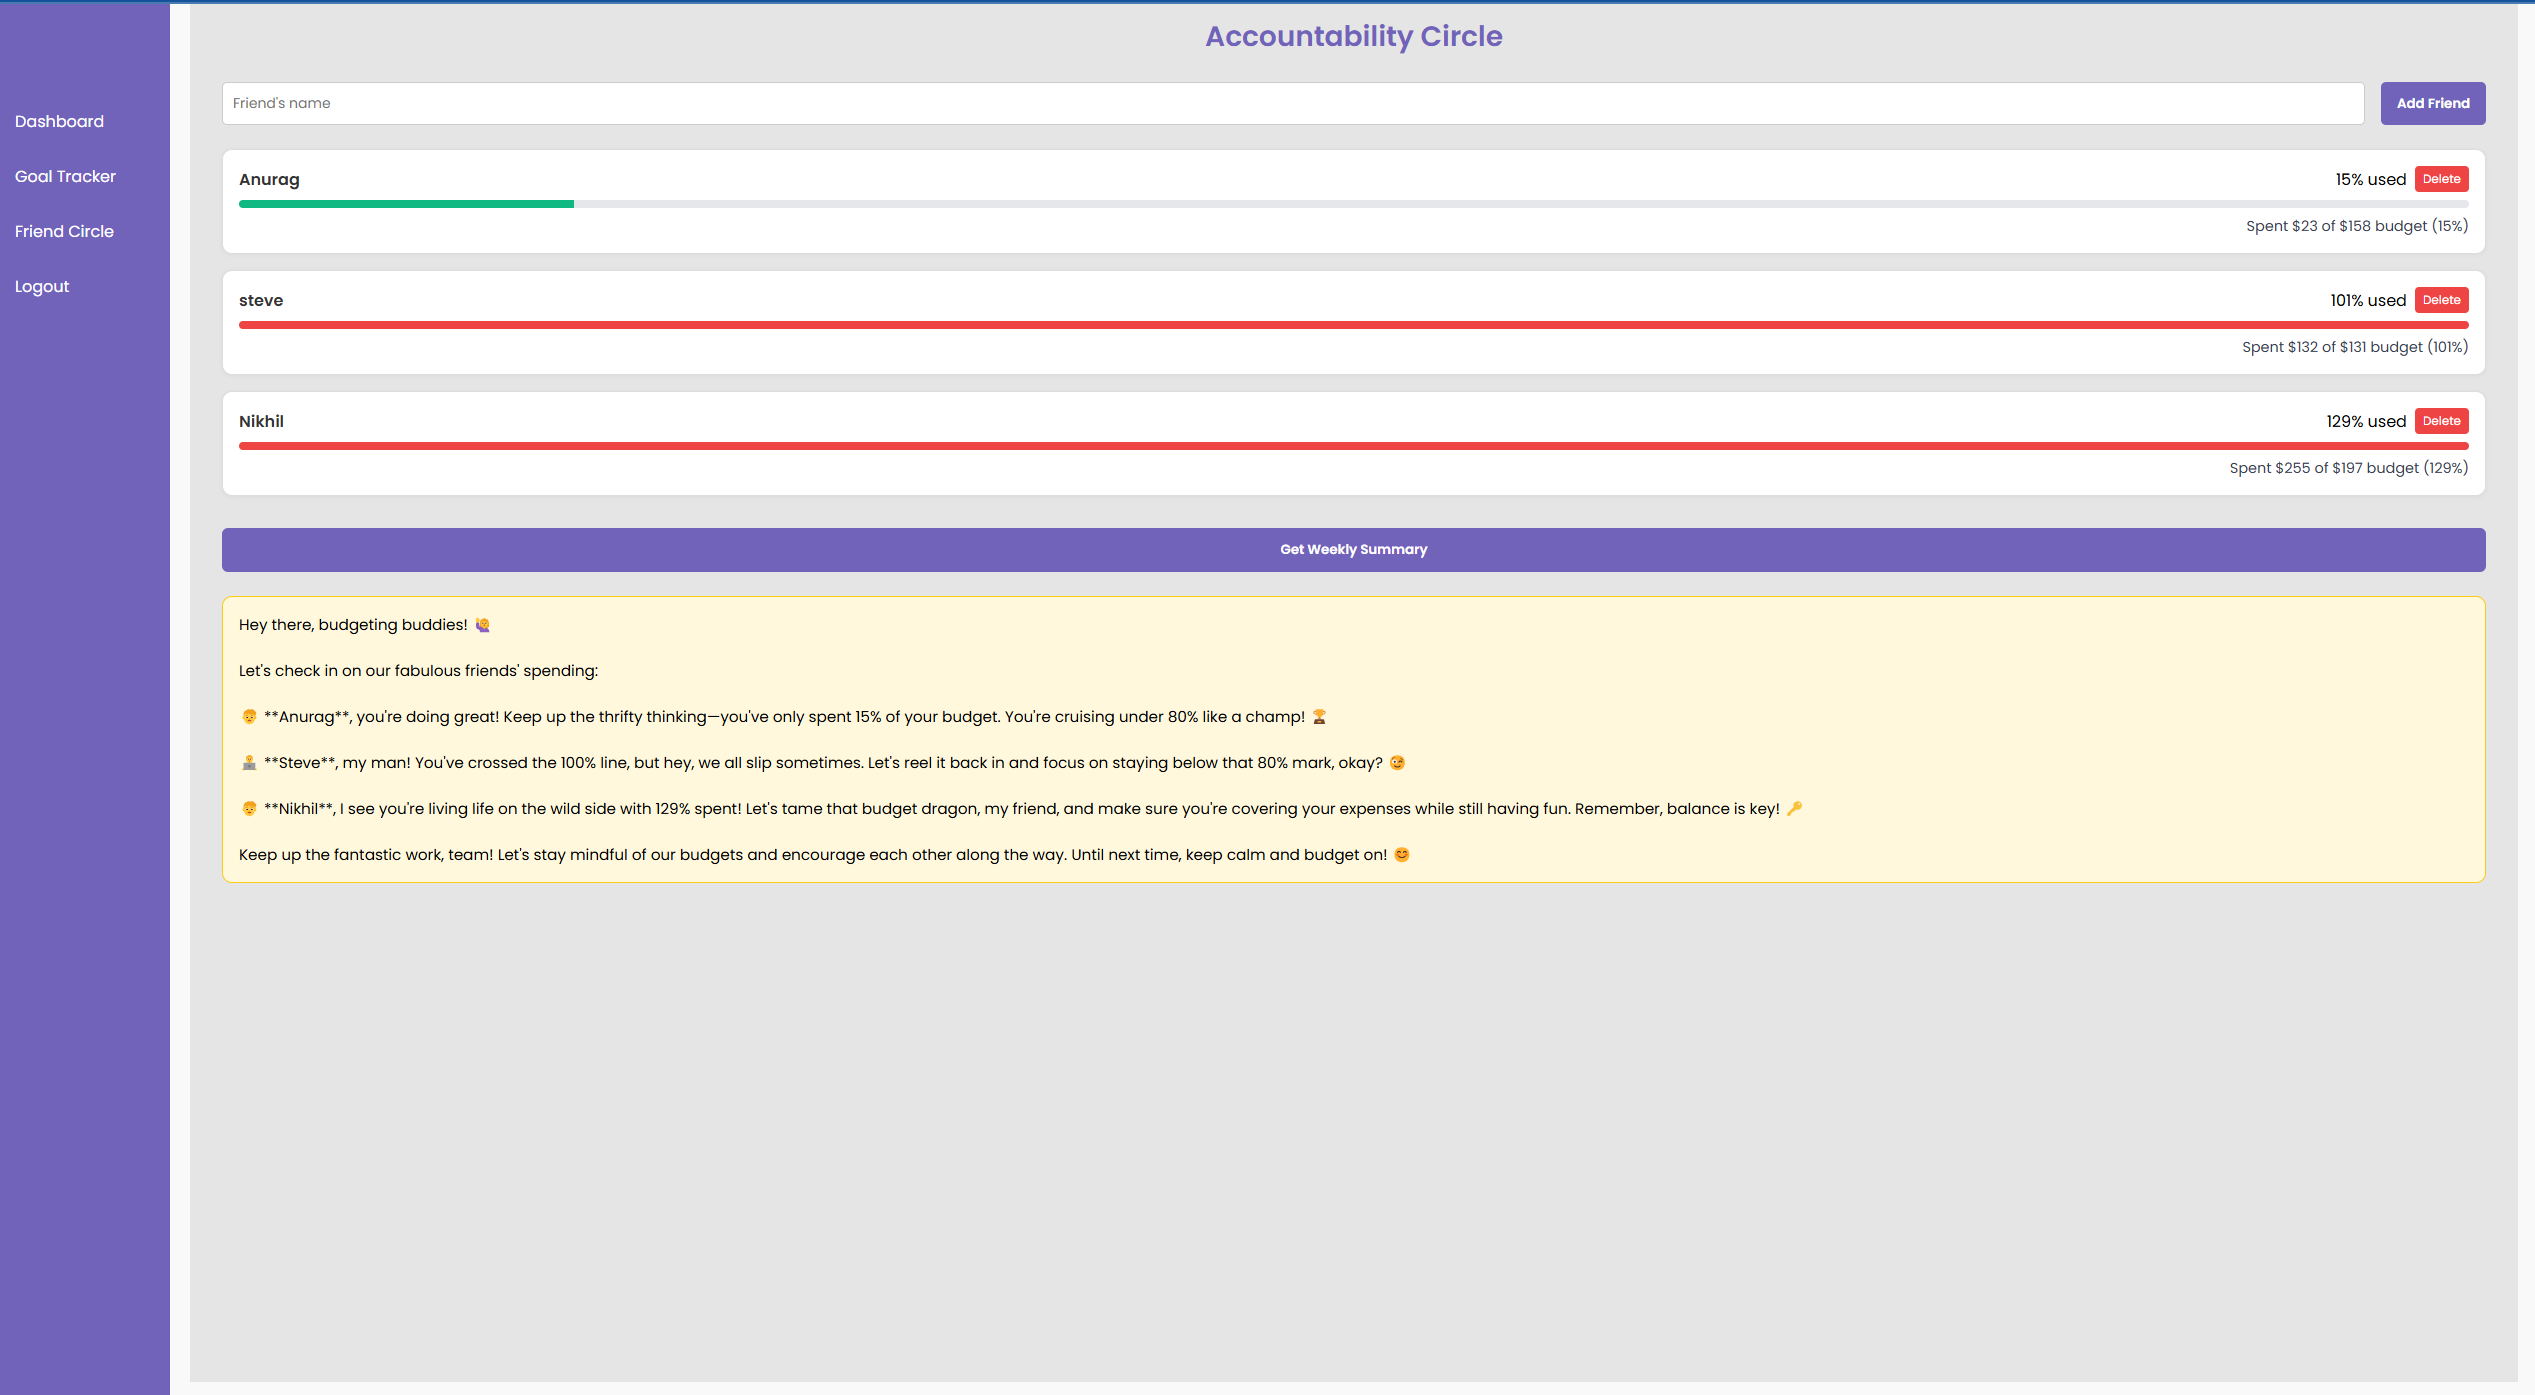Click the smiley emoji ending the summary

1402,855
